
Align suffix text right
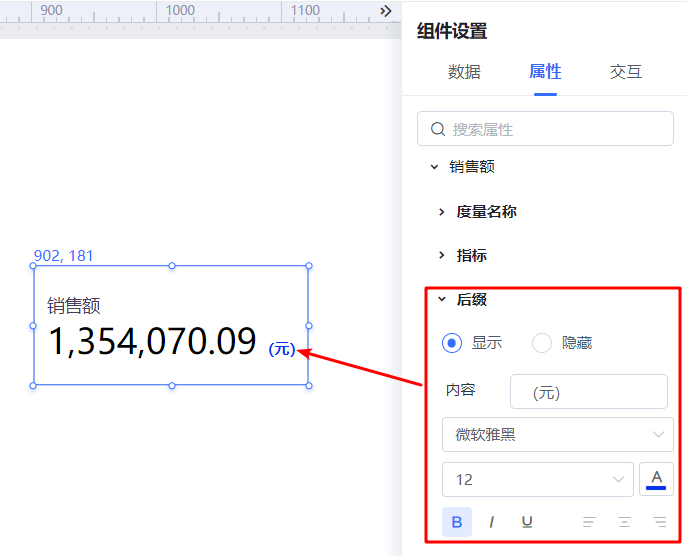coord(659,522)
